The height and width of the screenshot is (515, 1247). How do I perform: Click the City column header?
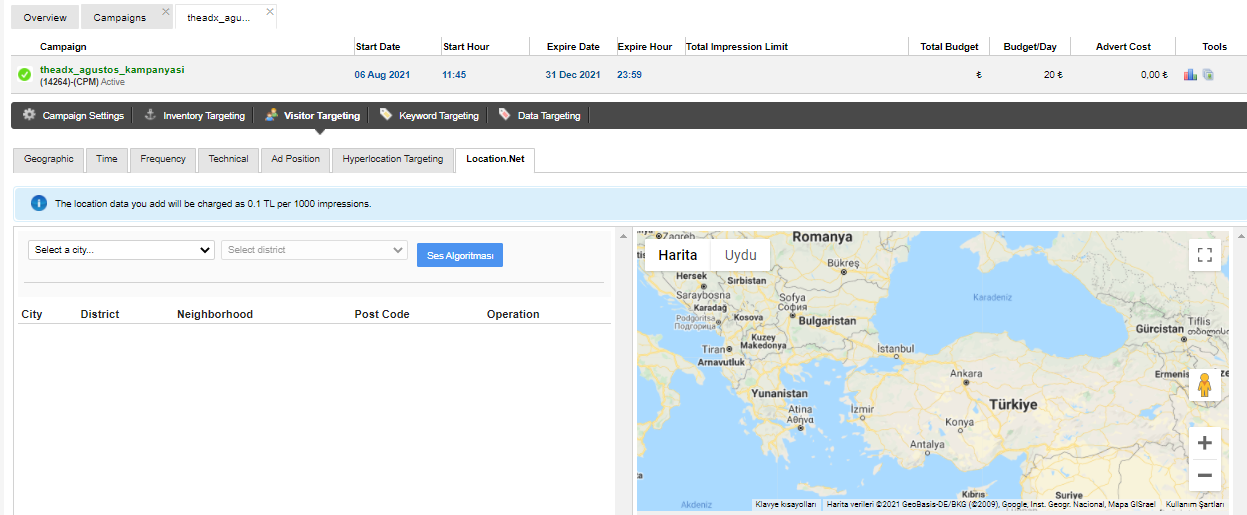point(32,314)
